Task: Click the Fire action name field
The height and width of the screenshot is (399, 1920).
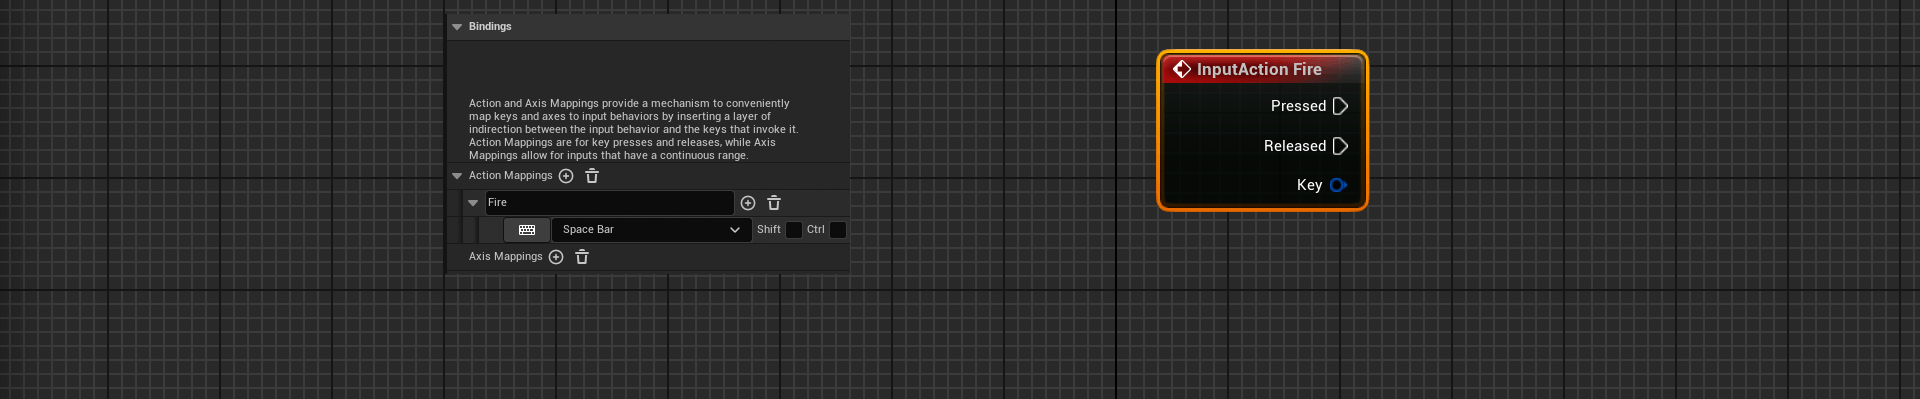Action: 610,203
